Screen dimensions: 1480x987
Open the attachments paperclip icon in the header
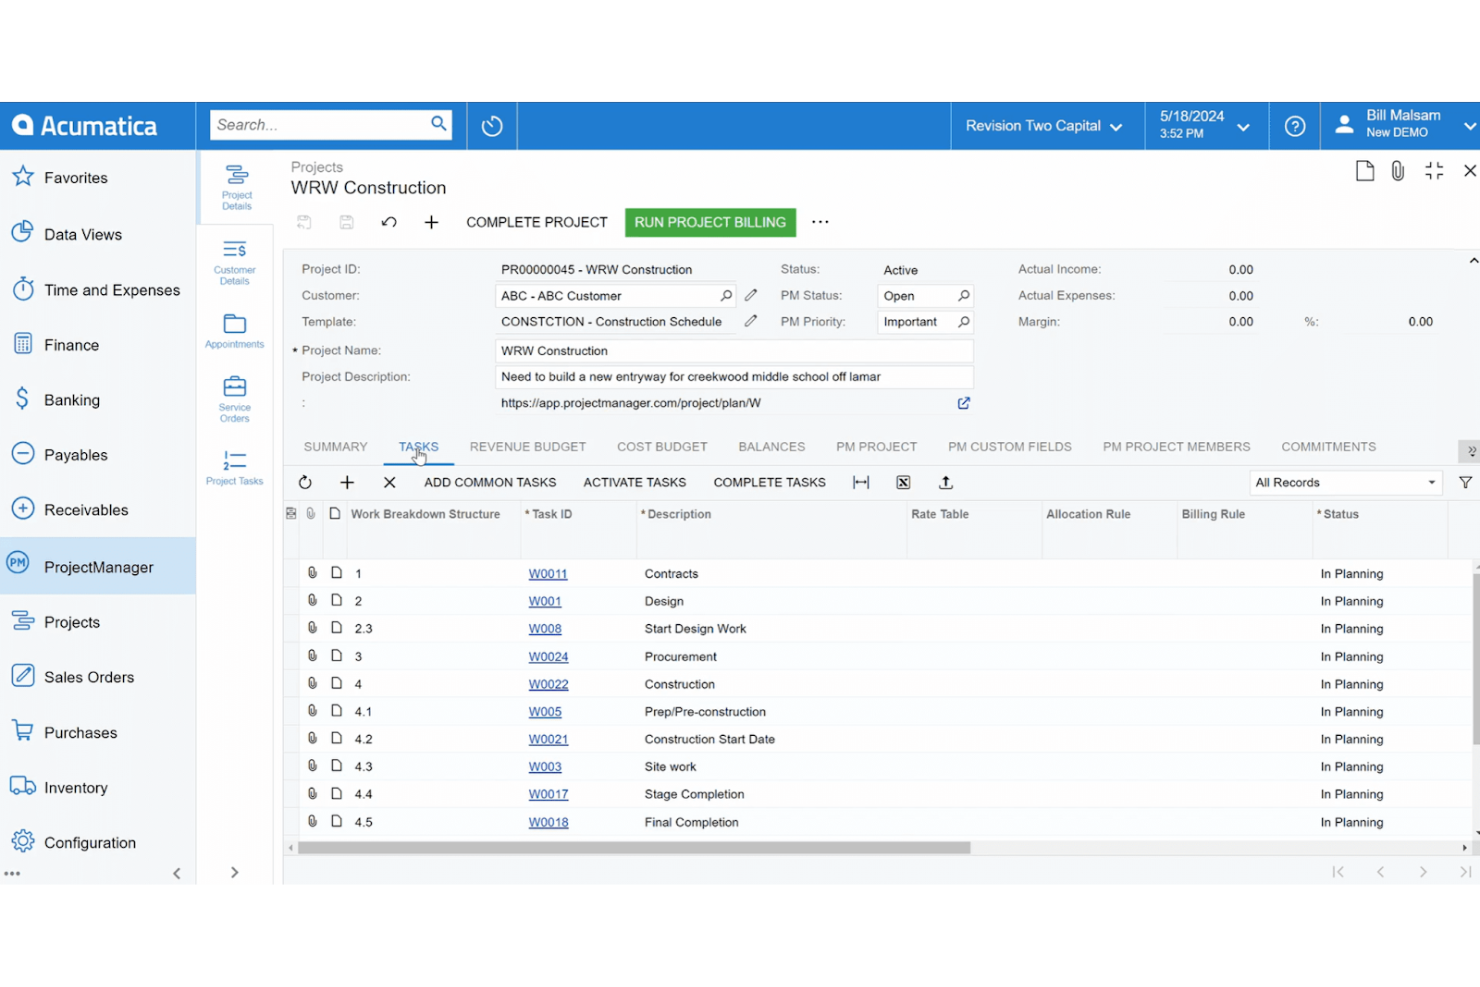click(1397, 170)
